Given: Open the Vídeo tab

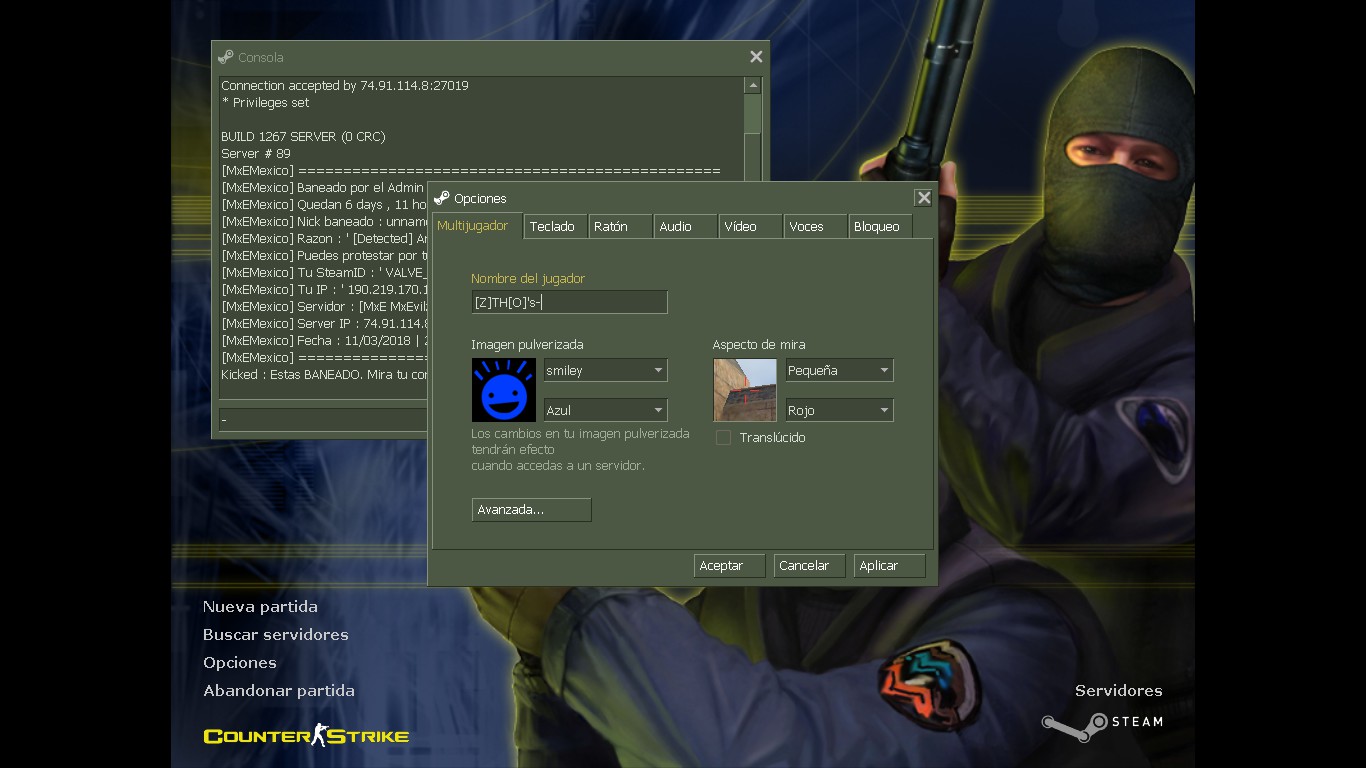Looking at the screenshot, I should 750,226.
